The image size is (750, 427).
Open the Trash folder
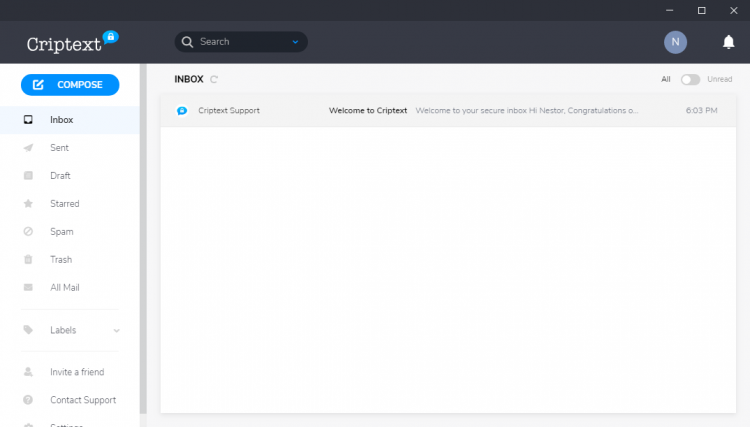[x=70, y=260]
